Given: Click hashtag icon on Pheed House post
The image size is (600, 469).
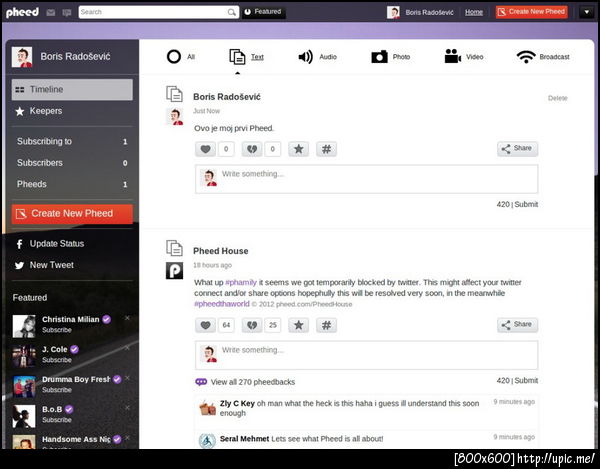Looking at the screenshot, I should (326, 325).
